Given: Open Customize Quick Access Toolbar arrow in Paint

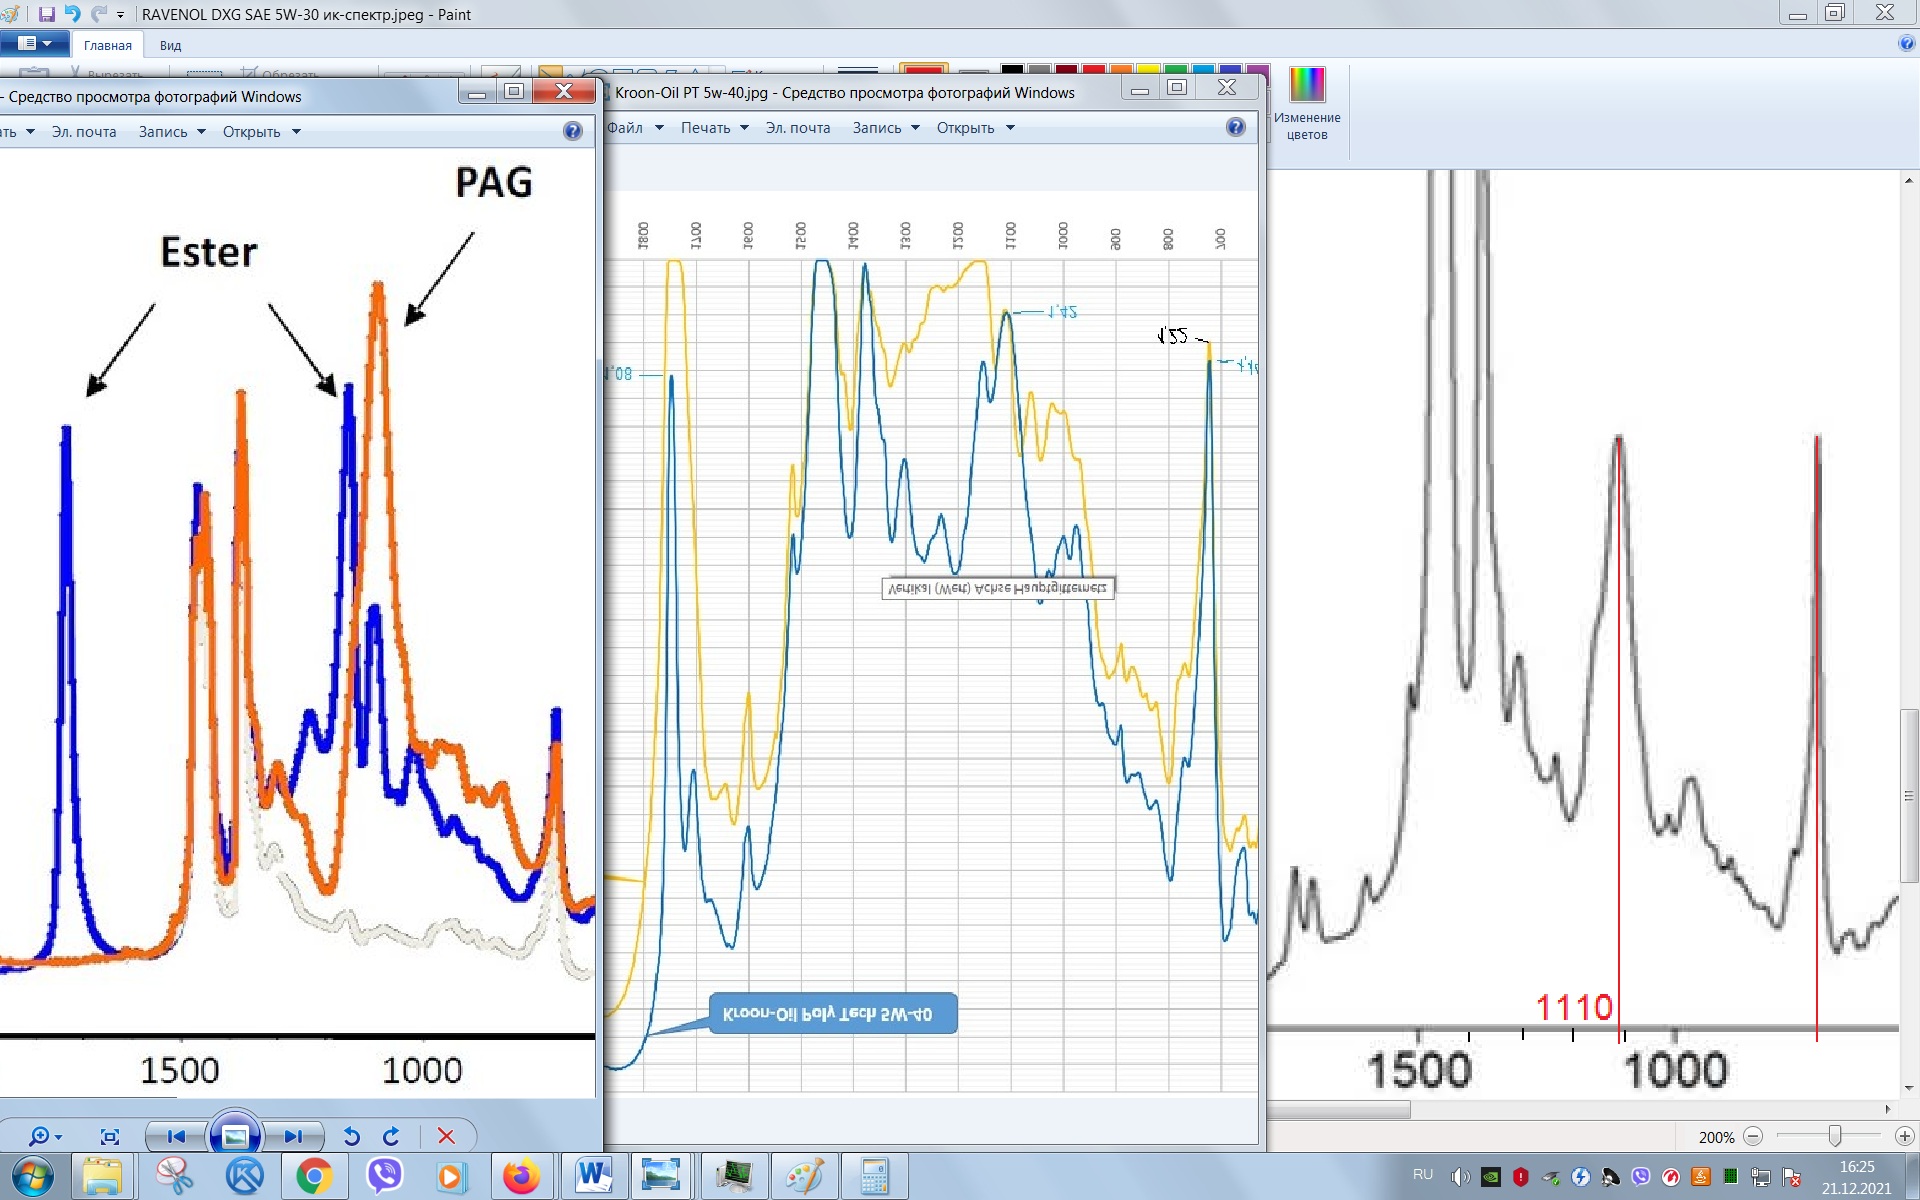Looking at the screenshot, I should click(x=120, y=15).
